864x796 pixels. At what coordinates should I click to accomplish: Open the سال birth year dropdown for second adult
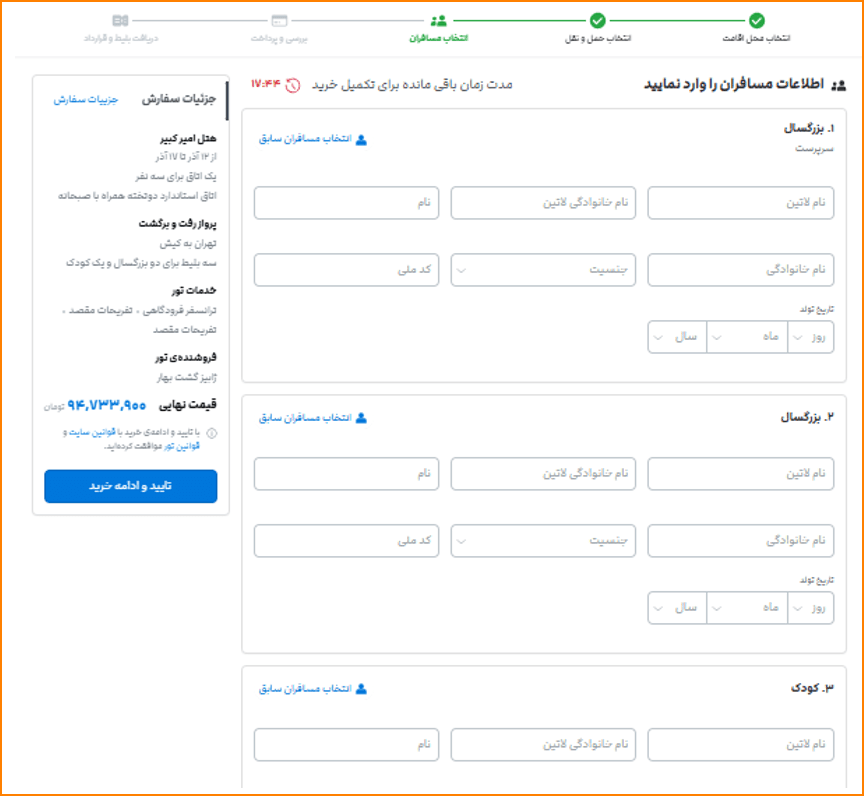[x=677, y=607]
